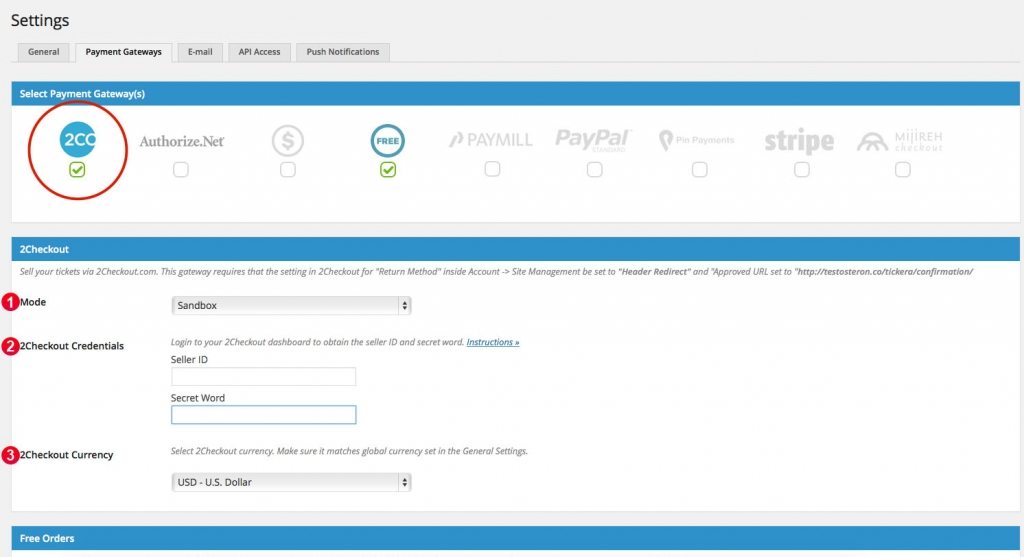
Task: Enable the PayPal gateway checkbox
Action: point(594,170)
